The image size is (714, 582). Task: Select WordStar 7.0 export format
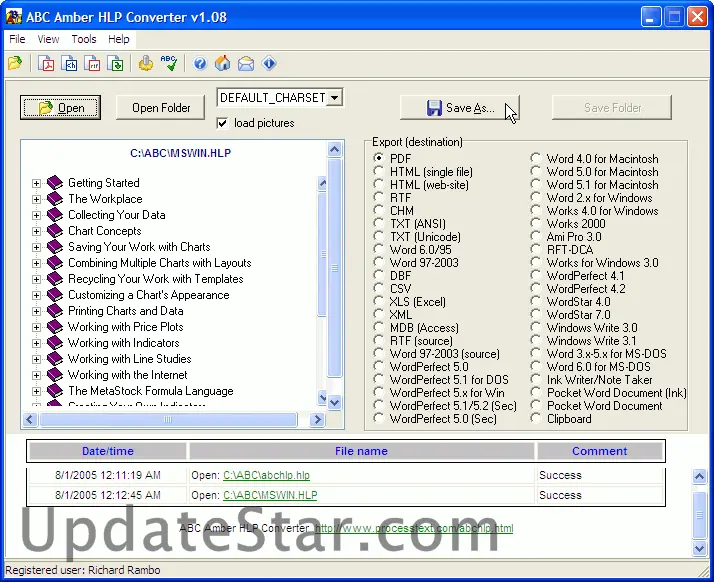536,314
